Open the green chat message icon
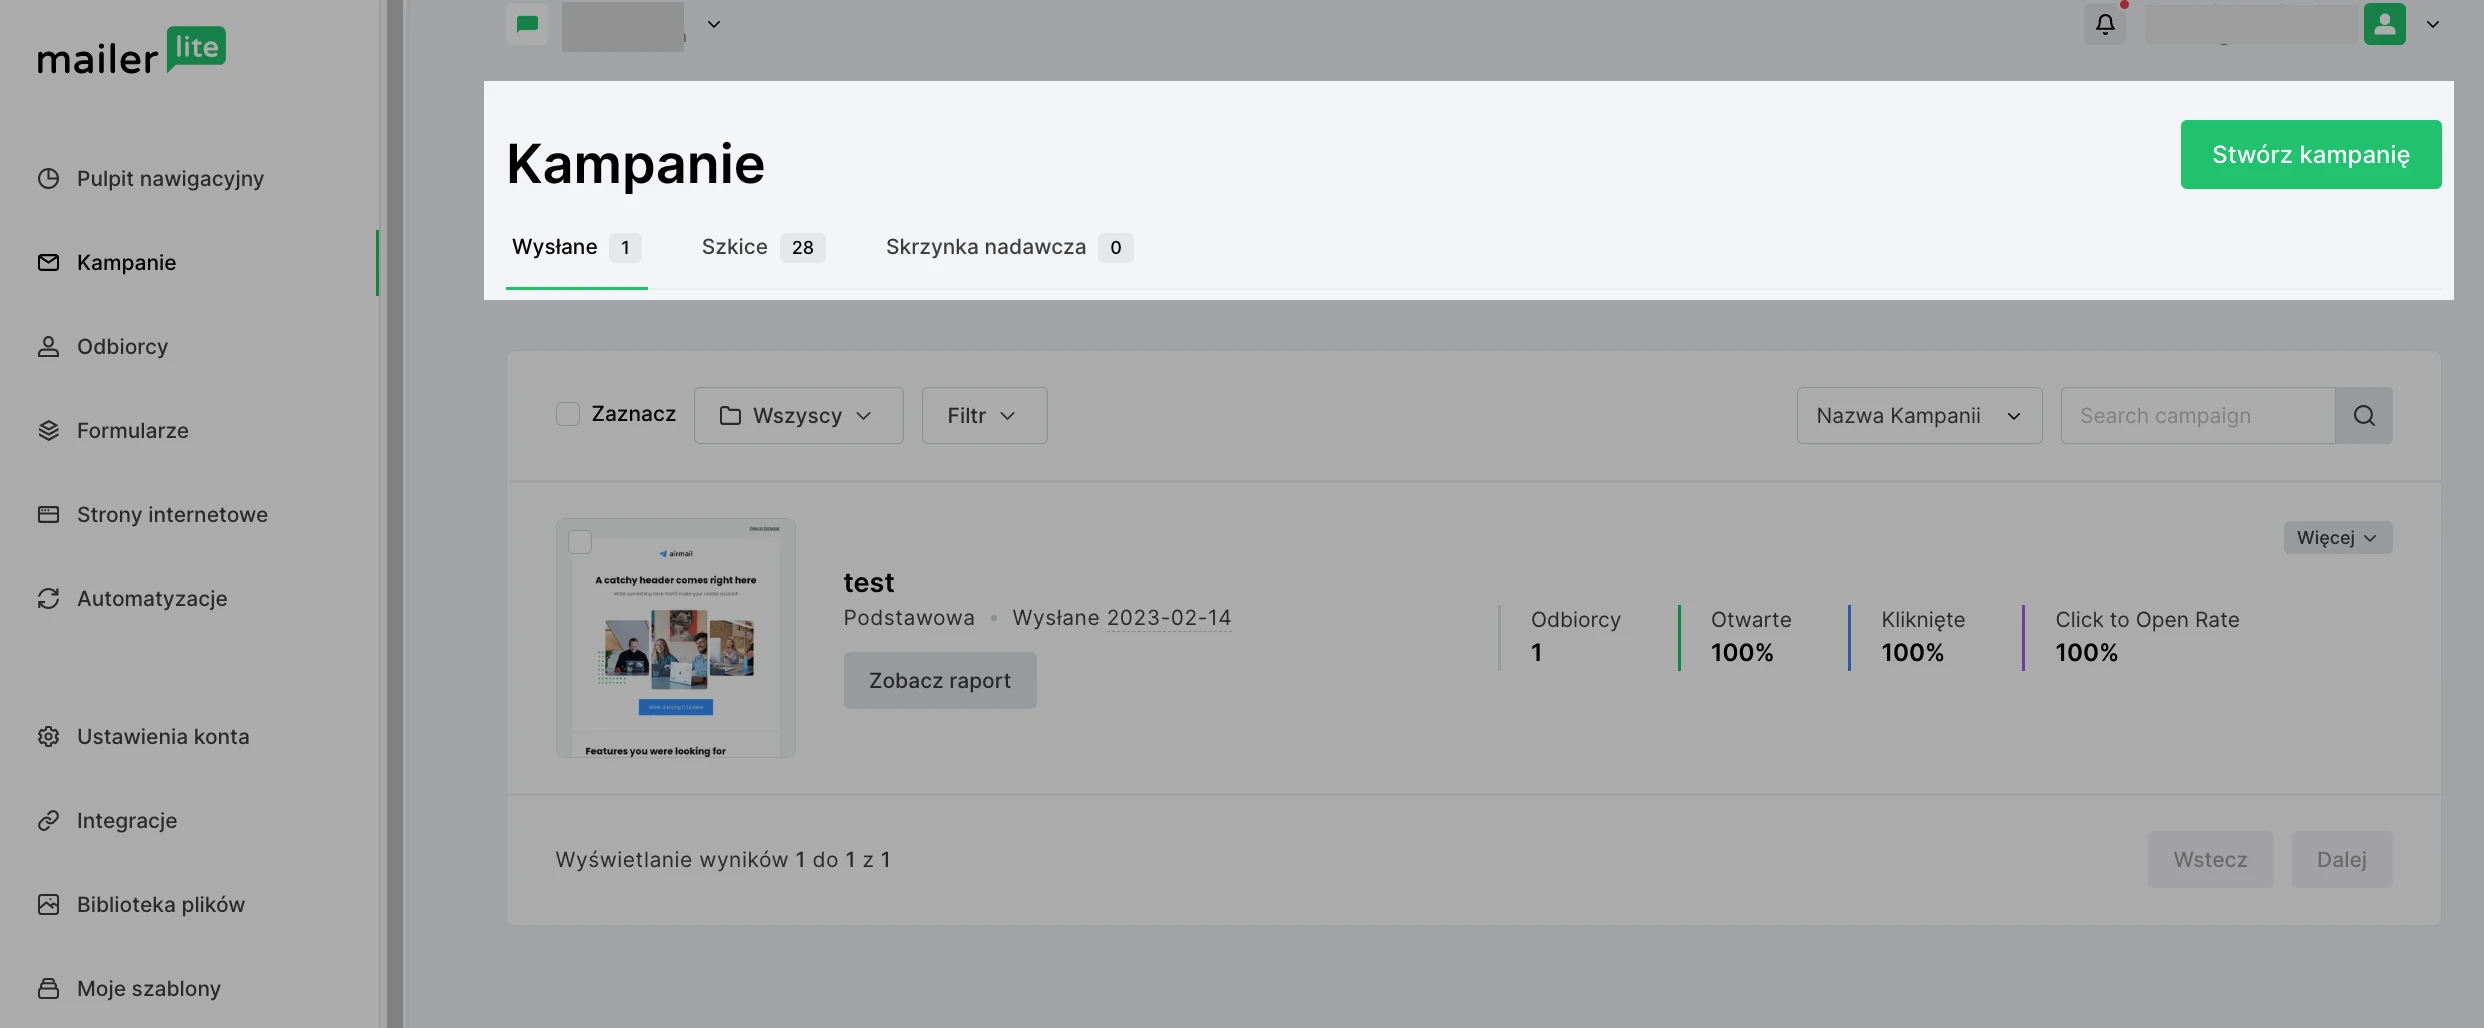The height and width of the screenshot is (1028, 2484). pyautogui.click(x=527, y=24)
